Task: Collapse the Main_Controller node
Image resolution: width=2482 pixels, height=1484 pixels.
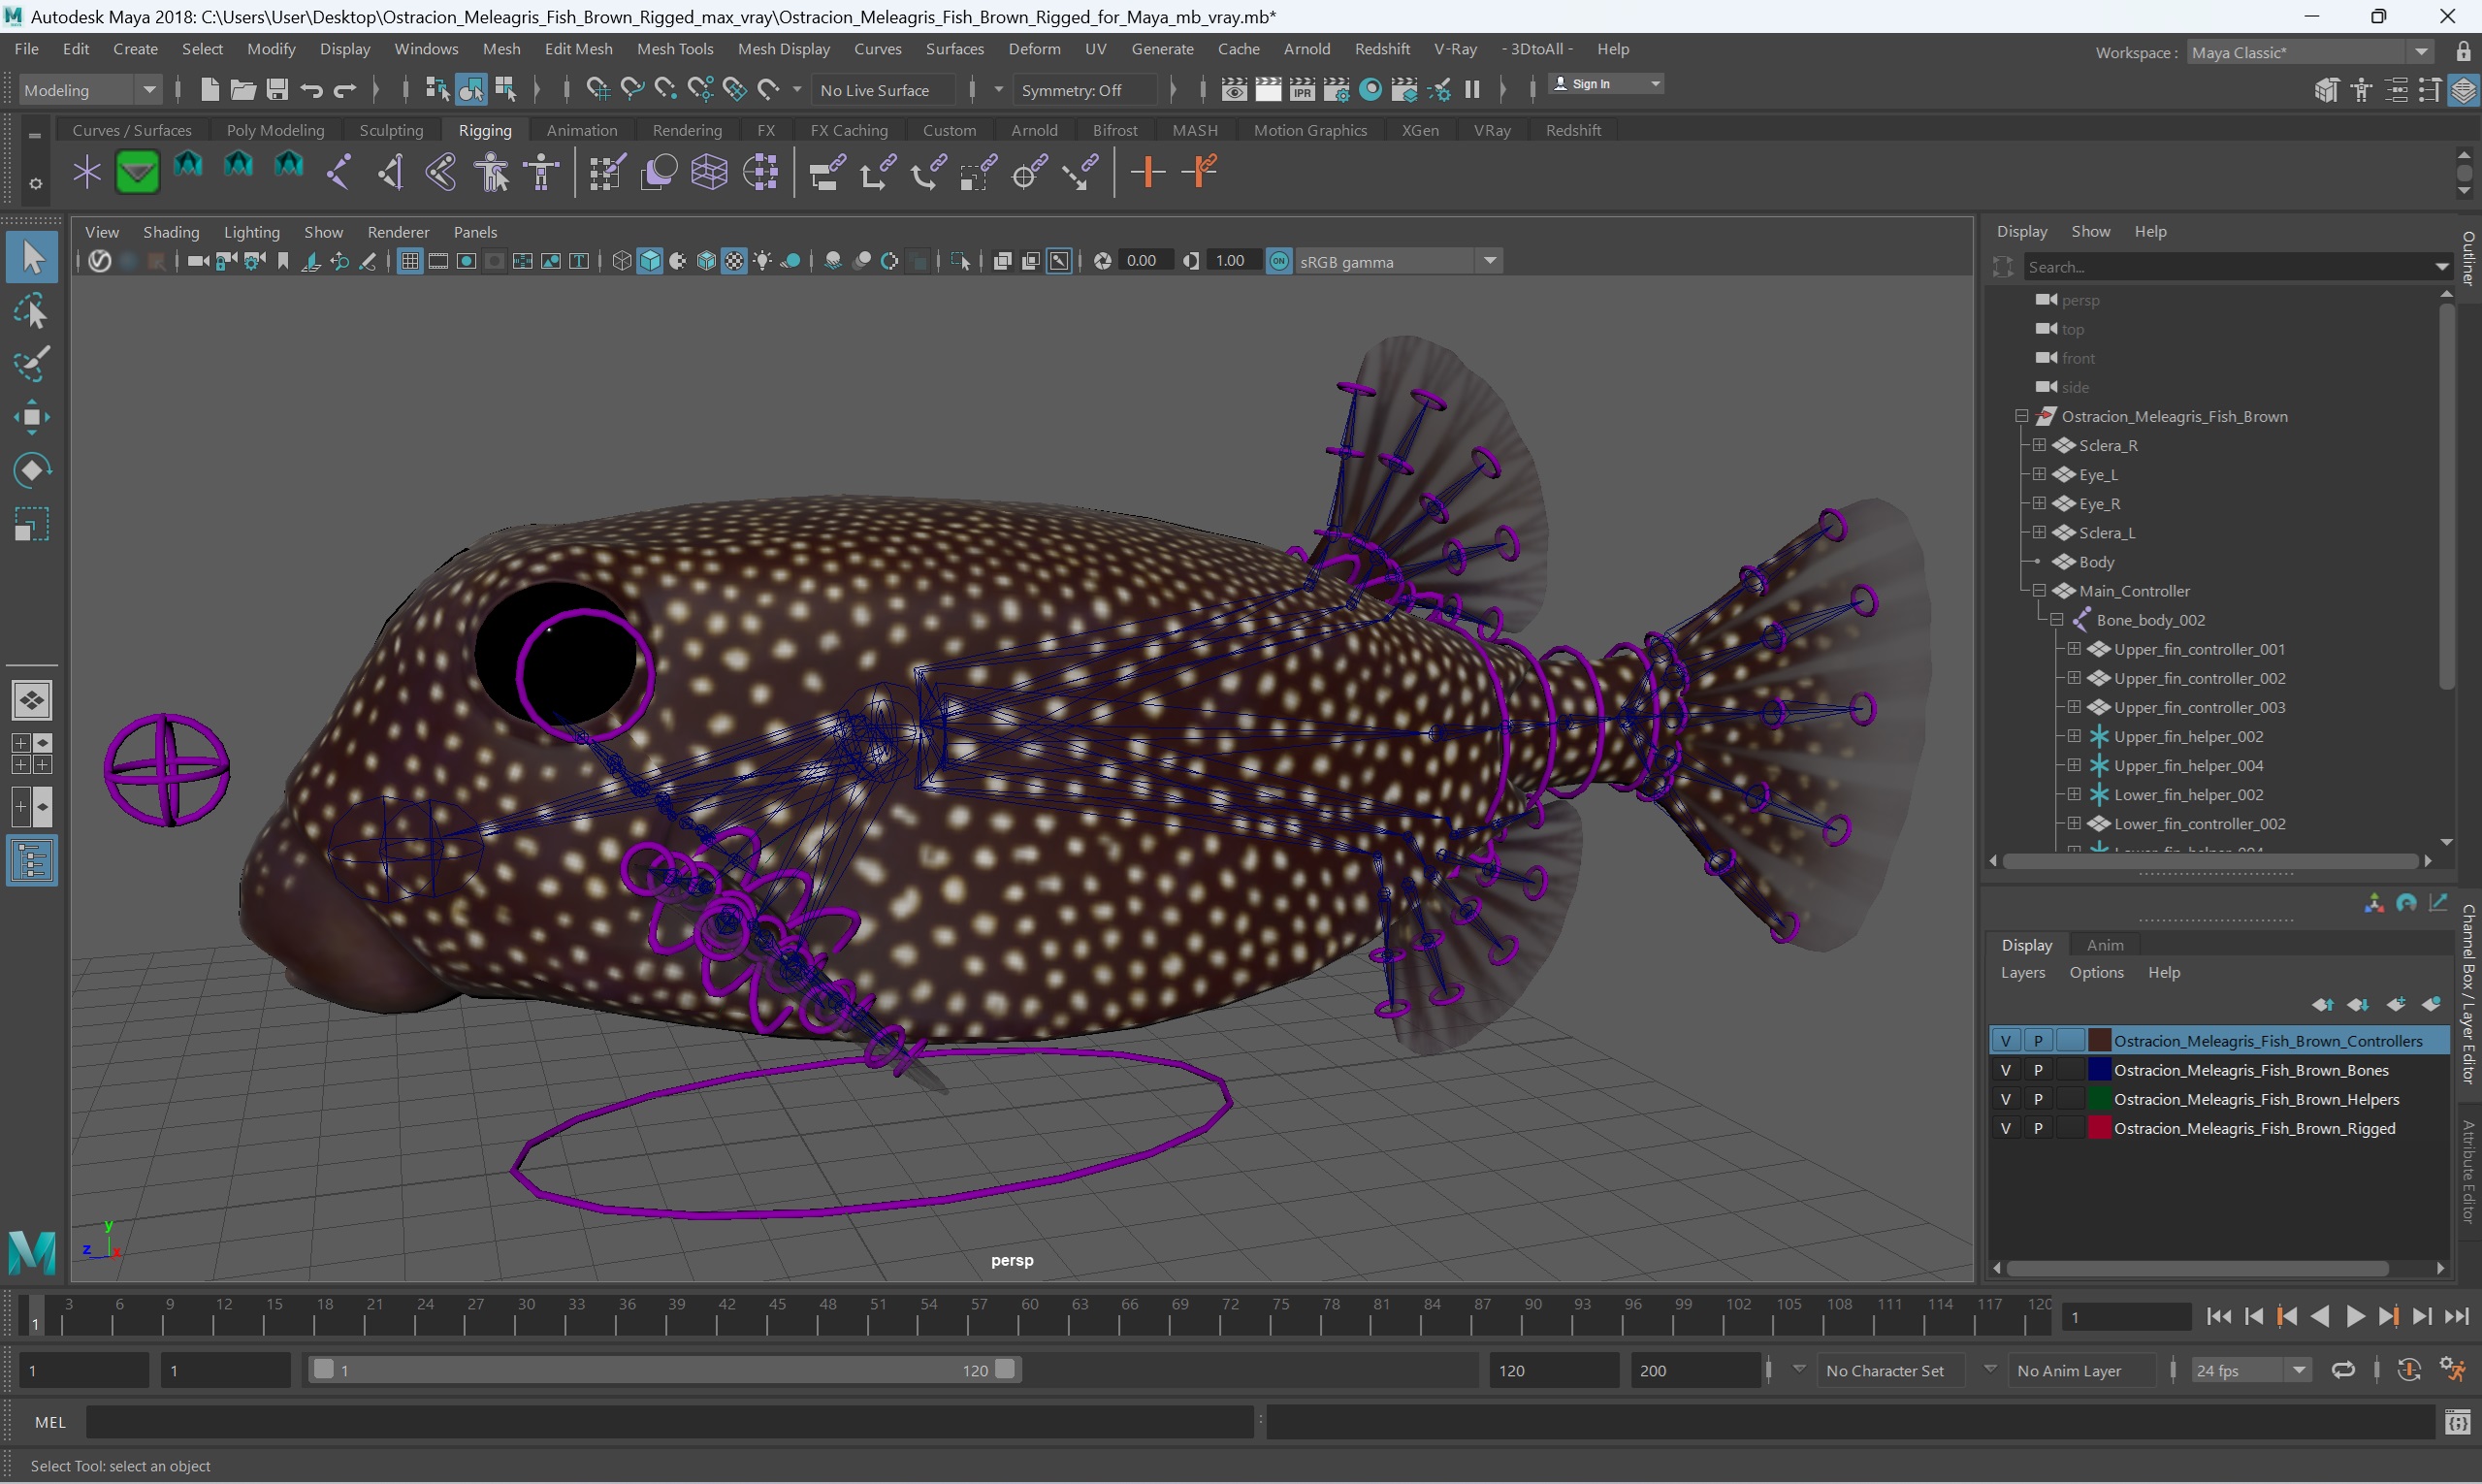Action: coord(2038,590)
